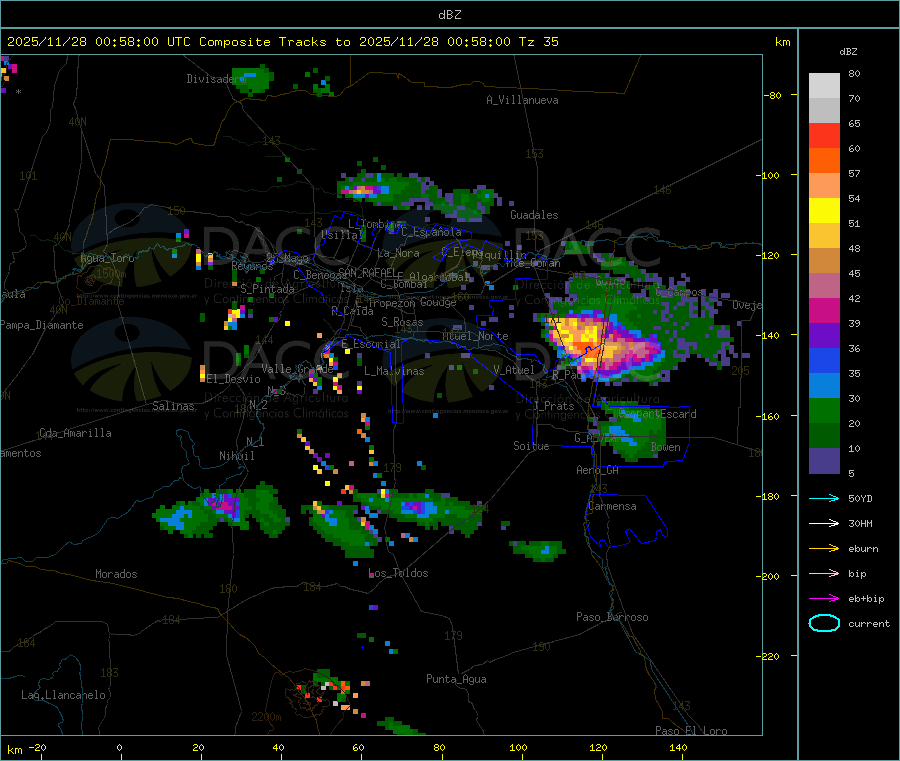The image size is (900, 761).
Task: Click the dBZ heading above color scale
Action: pos(848,52)
